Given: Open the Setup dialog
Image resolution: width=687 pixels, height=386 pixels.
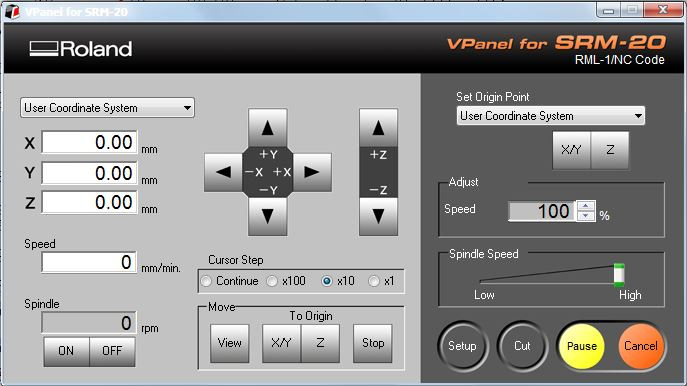Looking at the screenshot, I should click(462, 346).
